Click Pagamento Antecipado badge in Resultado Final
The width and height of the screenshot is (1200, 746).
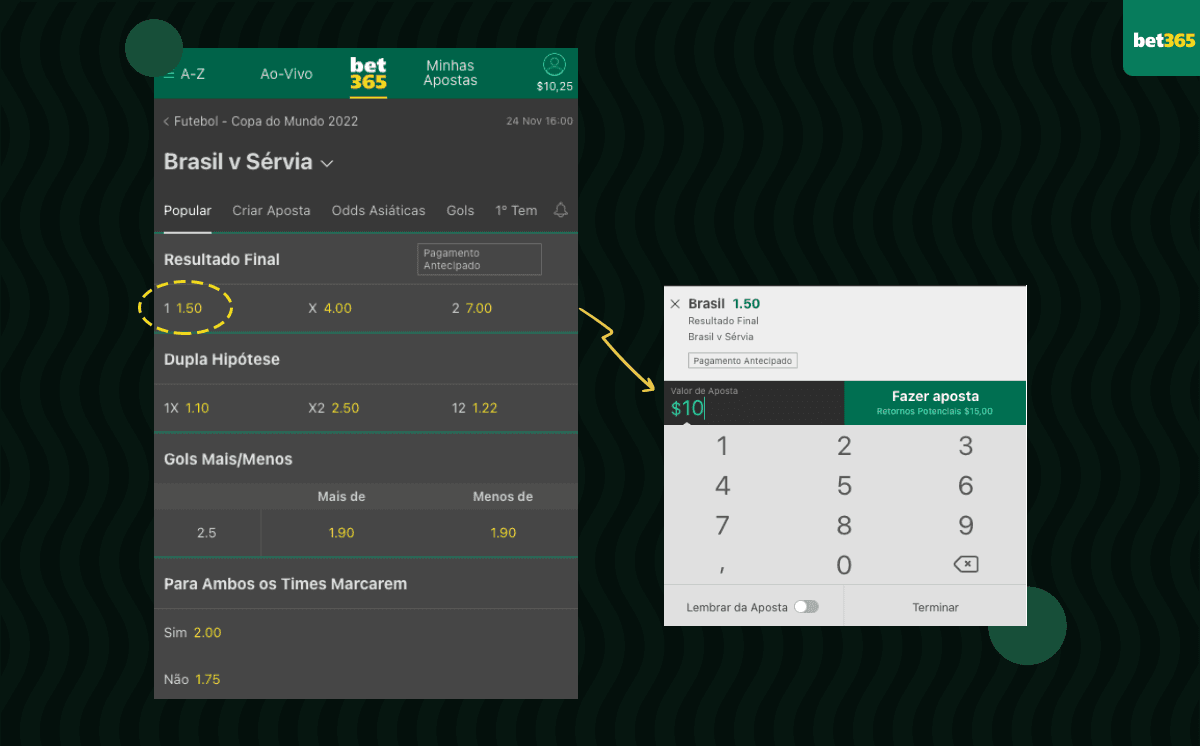point(479,259)
